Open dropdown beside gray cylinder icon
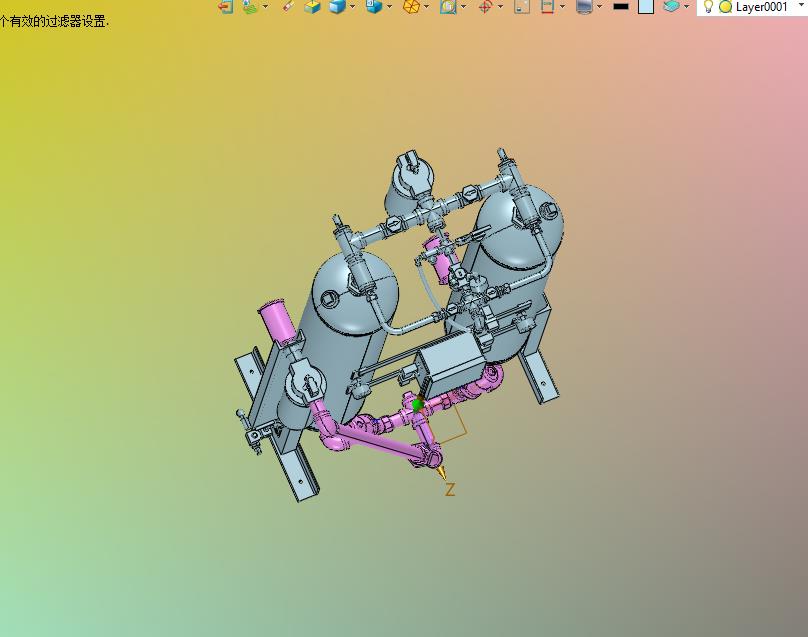Screen dimensions: 808x637 [x=599, y=6]
